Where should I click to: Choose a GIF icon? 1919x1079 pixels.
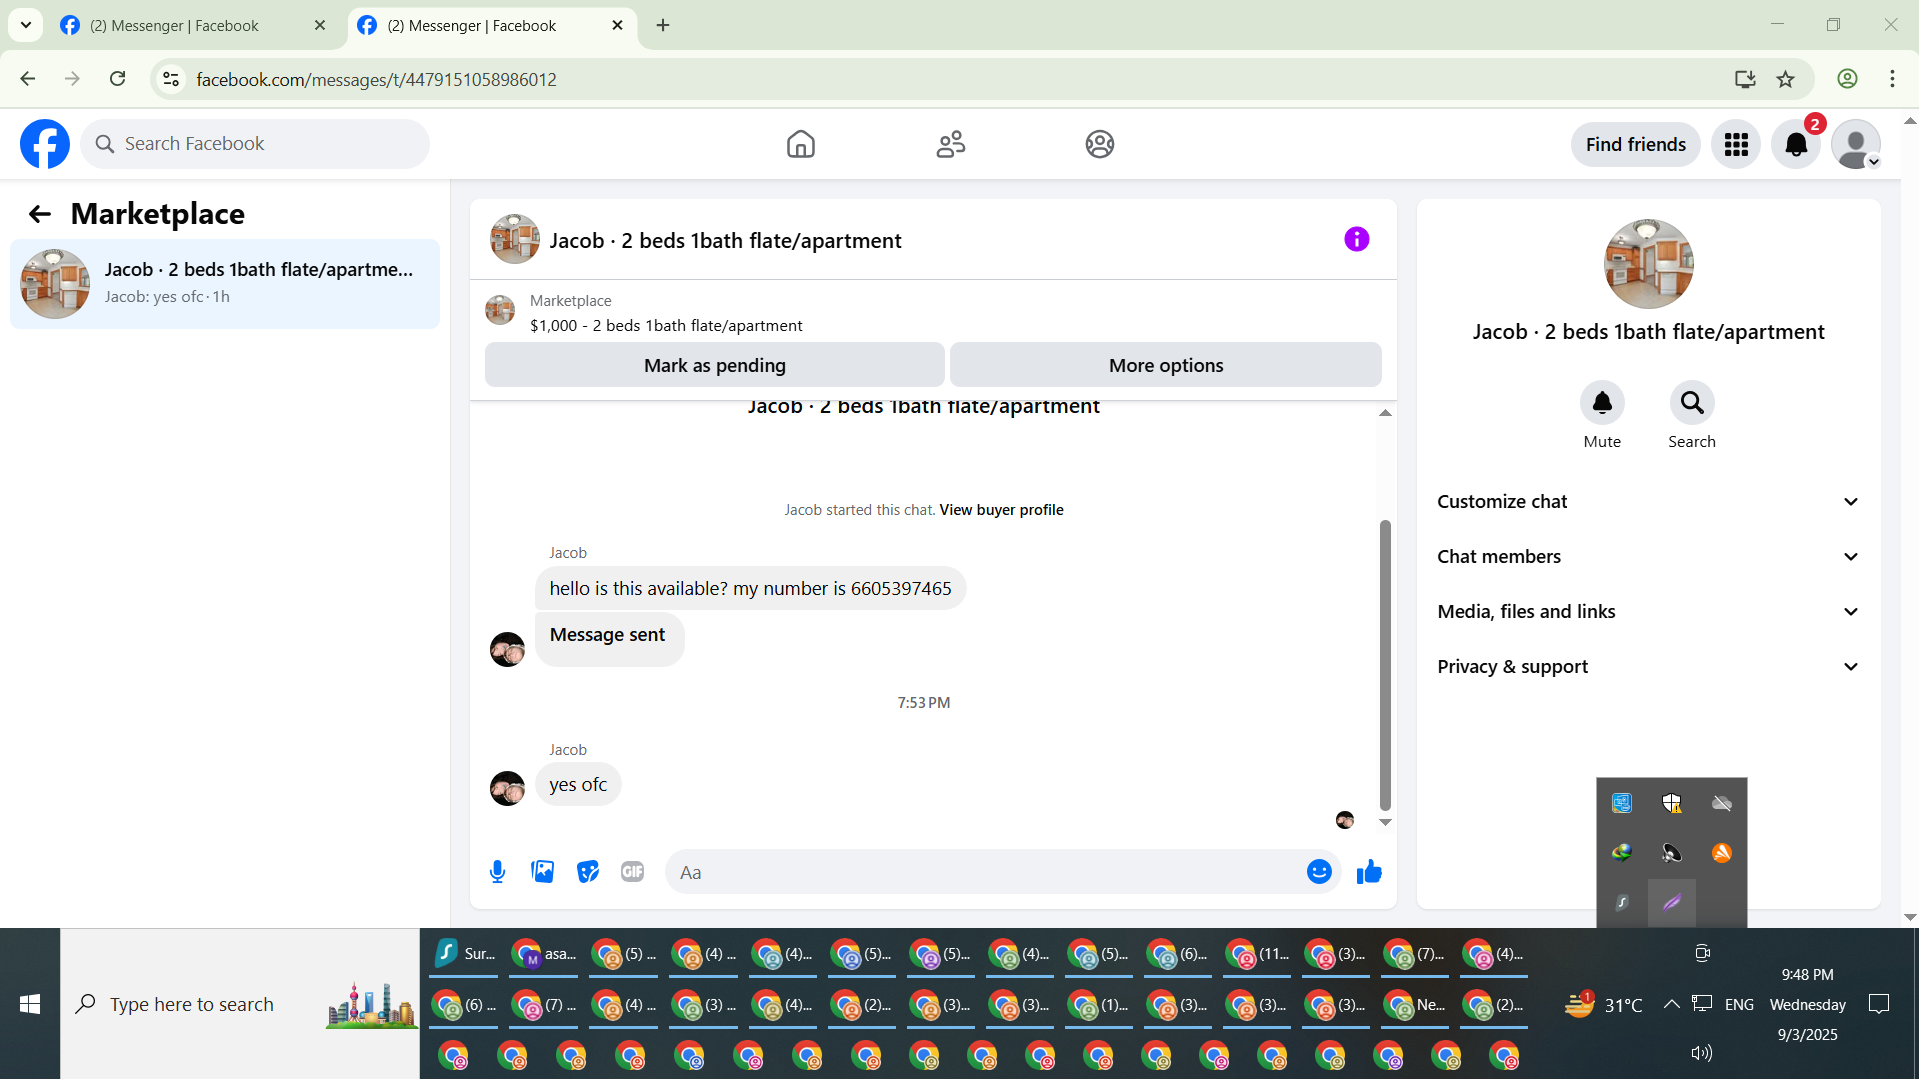pos(633,872)
